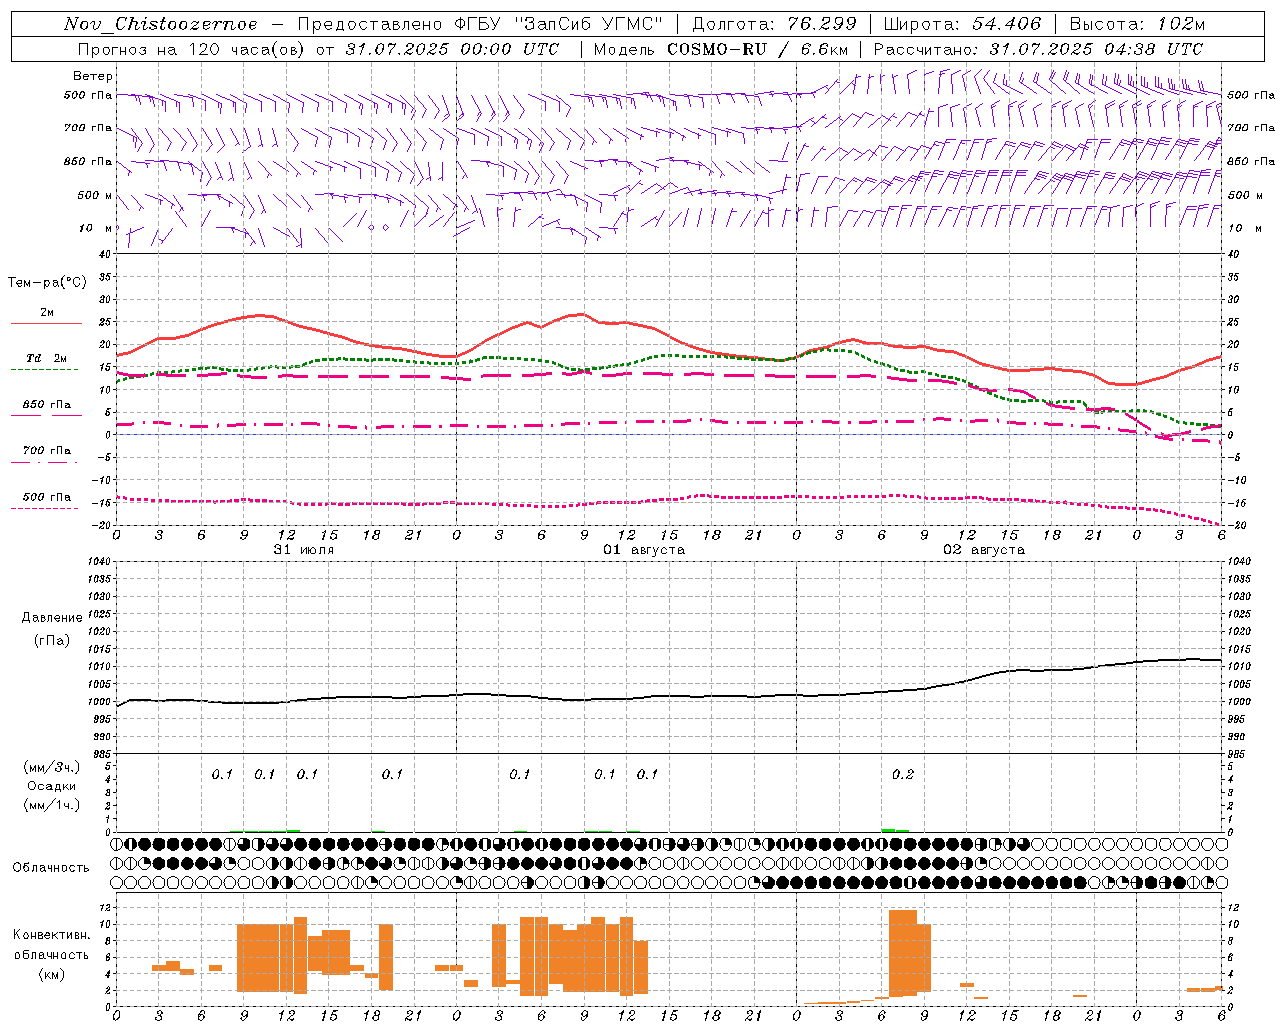Viewport: 1280px width, 1024px height.
Task: Click the date label 01 августа
Action: (644, 550)
